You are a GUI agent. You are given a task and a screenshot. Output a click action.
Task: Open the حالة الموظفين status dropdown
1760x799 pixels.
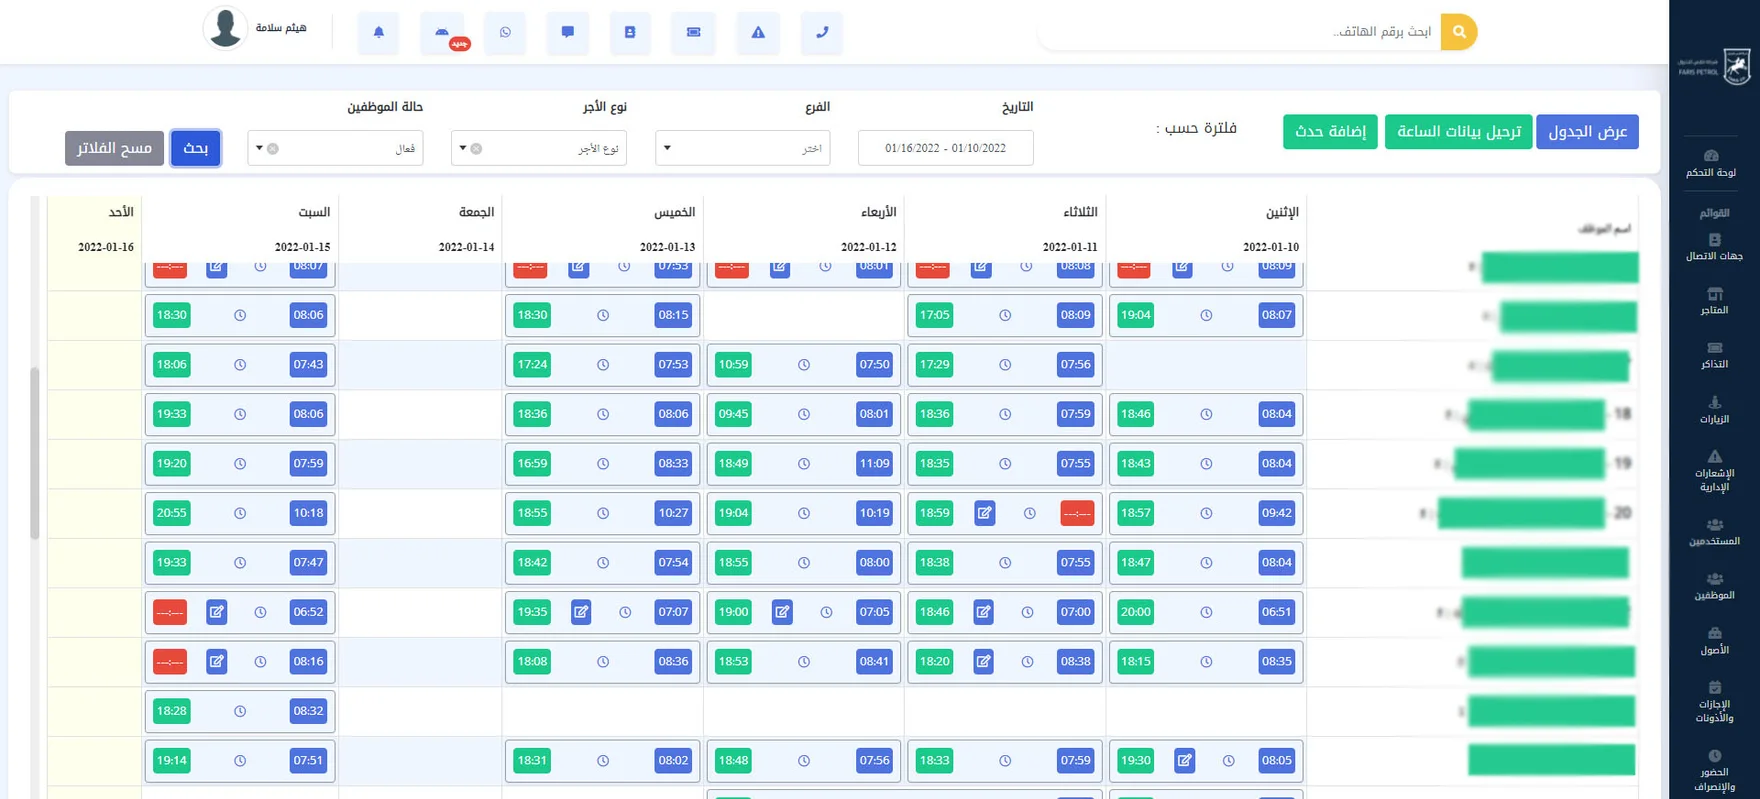(x=335, y=148)
